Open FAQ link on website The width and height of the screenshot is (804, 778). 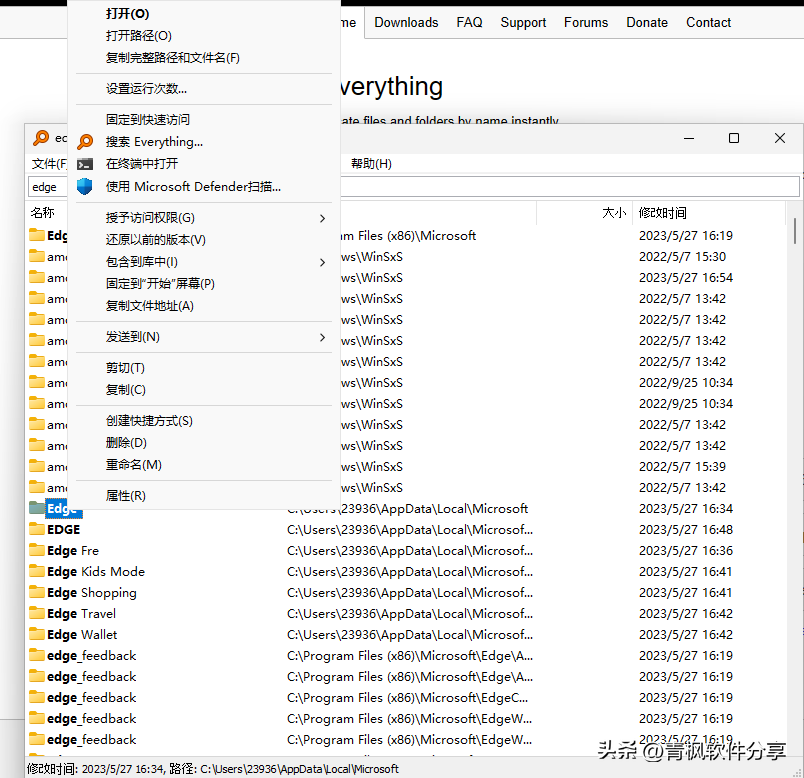(x=469, y=23)
